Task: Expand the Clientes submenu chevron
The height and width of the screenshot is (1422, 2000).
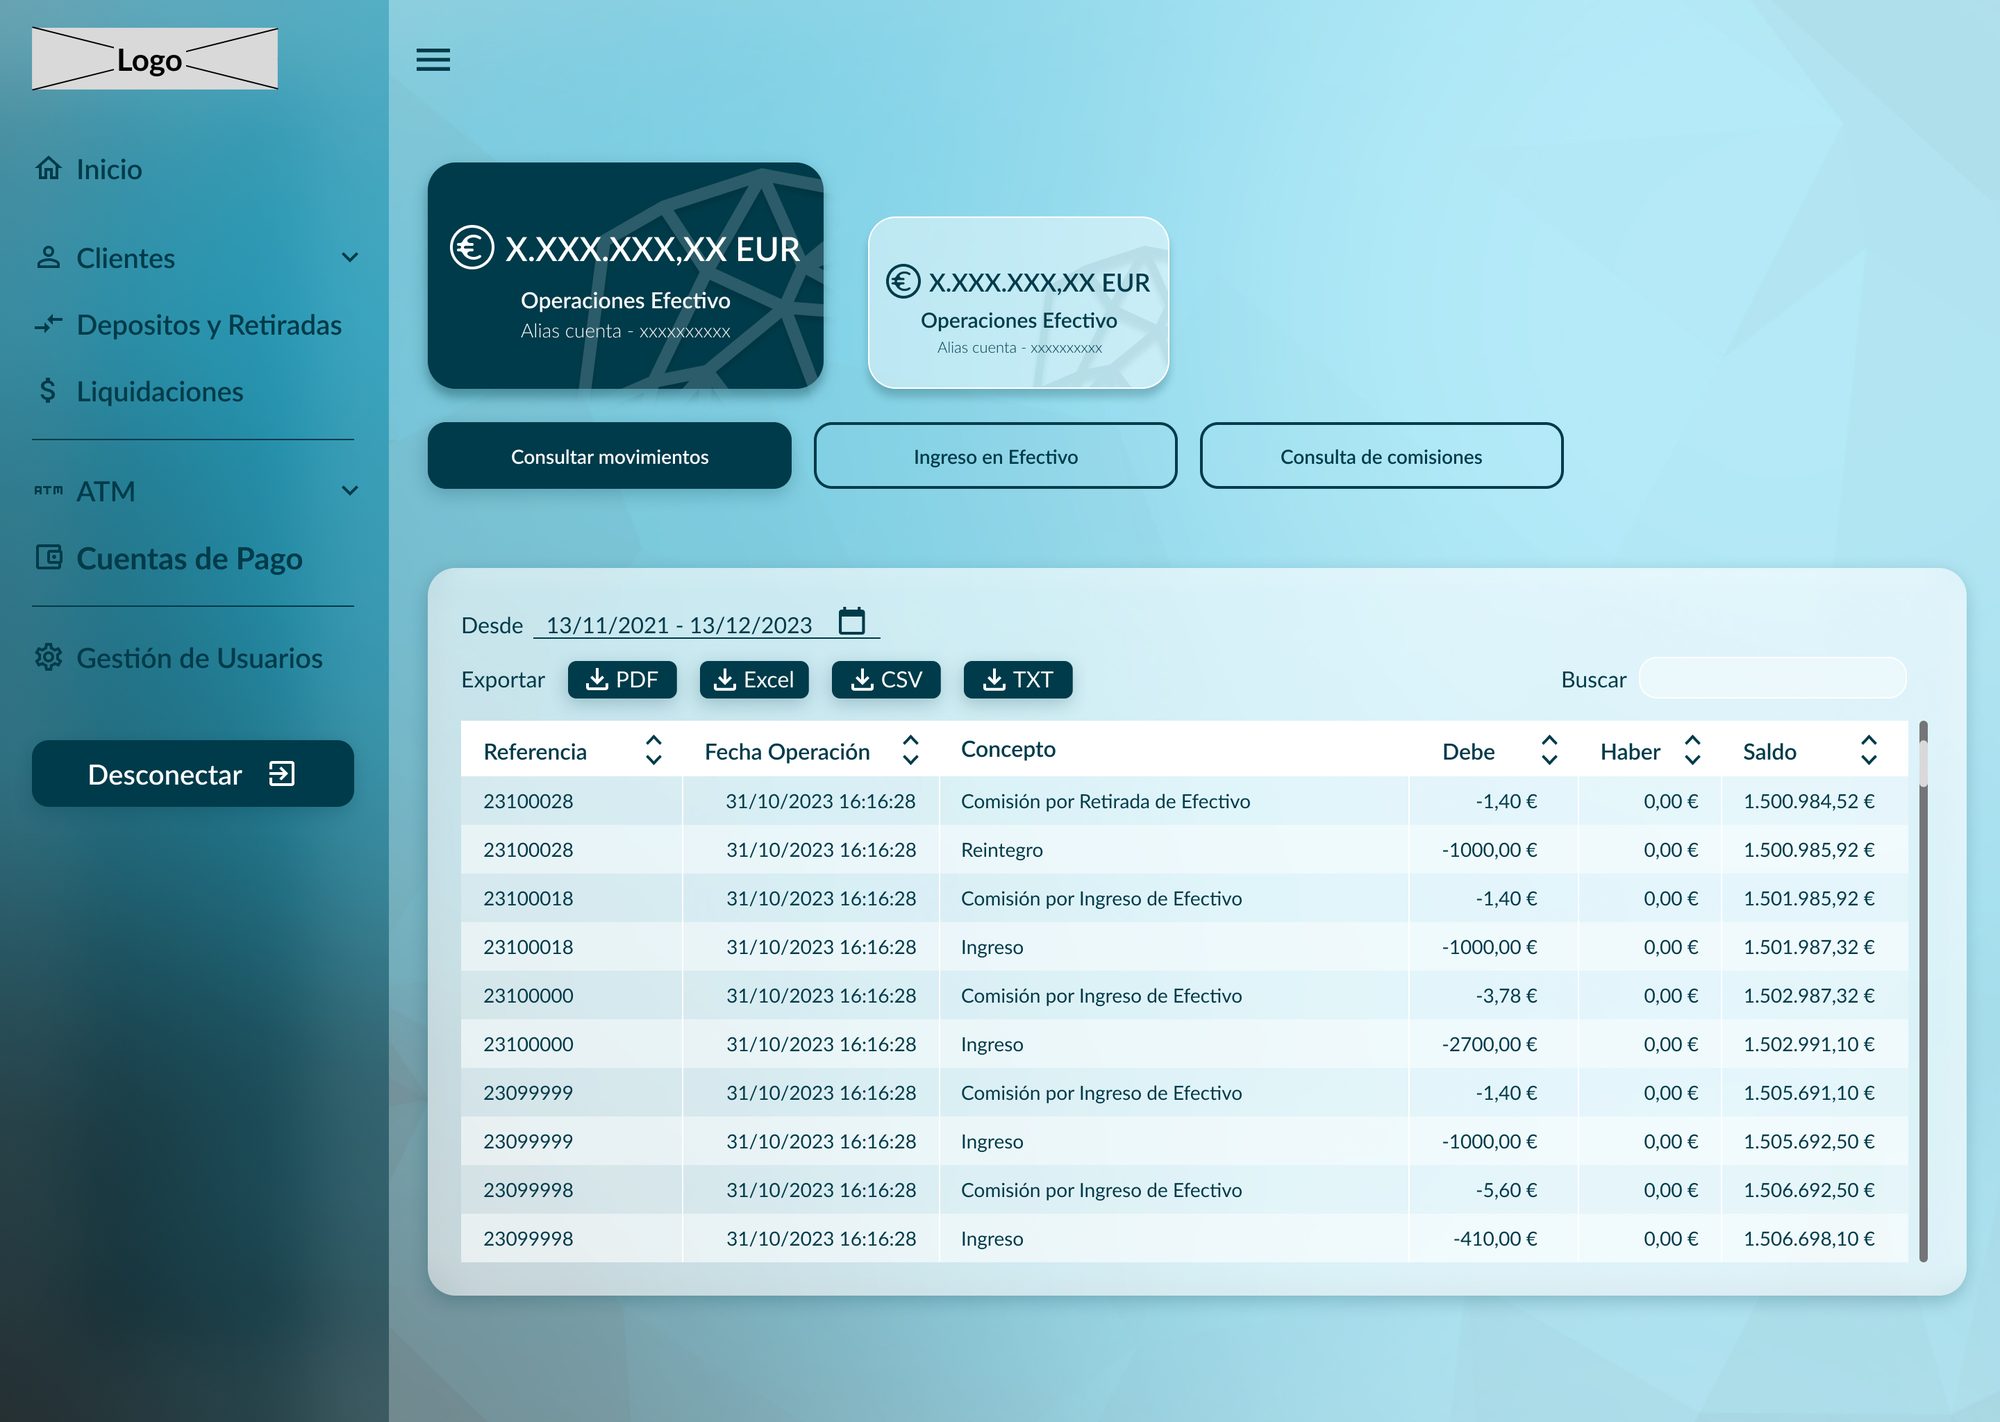Action: pos(350,257)
